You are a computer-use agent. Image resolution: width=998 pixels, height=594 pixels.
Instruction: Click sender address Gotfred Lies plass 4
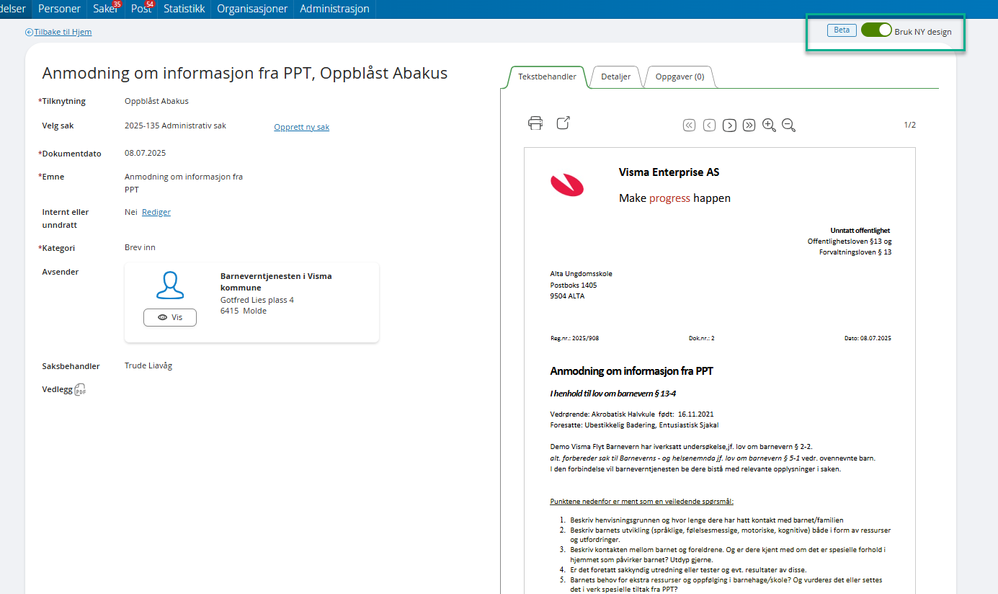(x=257, y=300)
